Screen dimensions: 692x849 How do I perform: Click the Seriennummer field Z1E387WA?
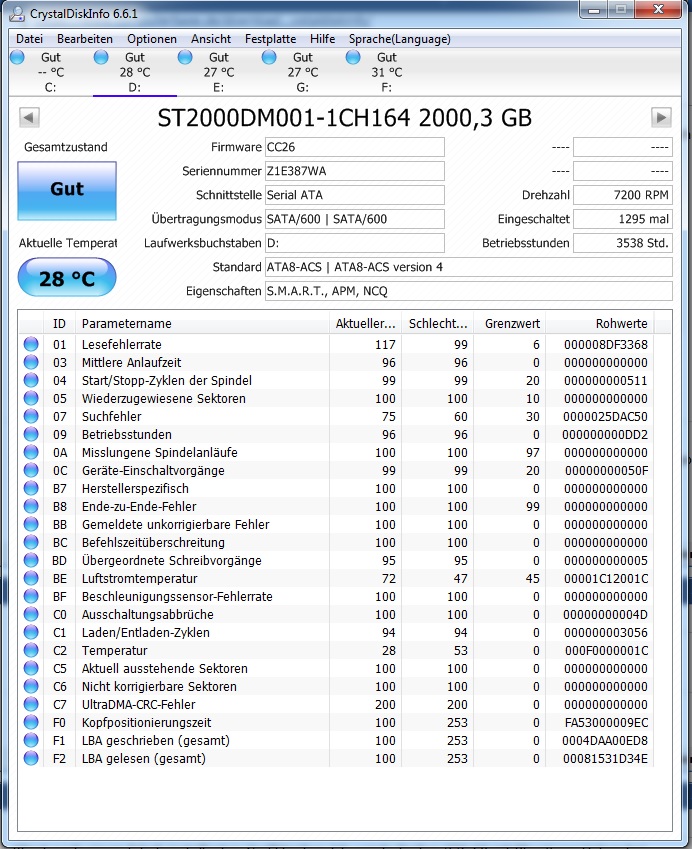(x=355, y=171)
